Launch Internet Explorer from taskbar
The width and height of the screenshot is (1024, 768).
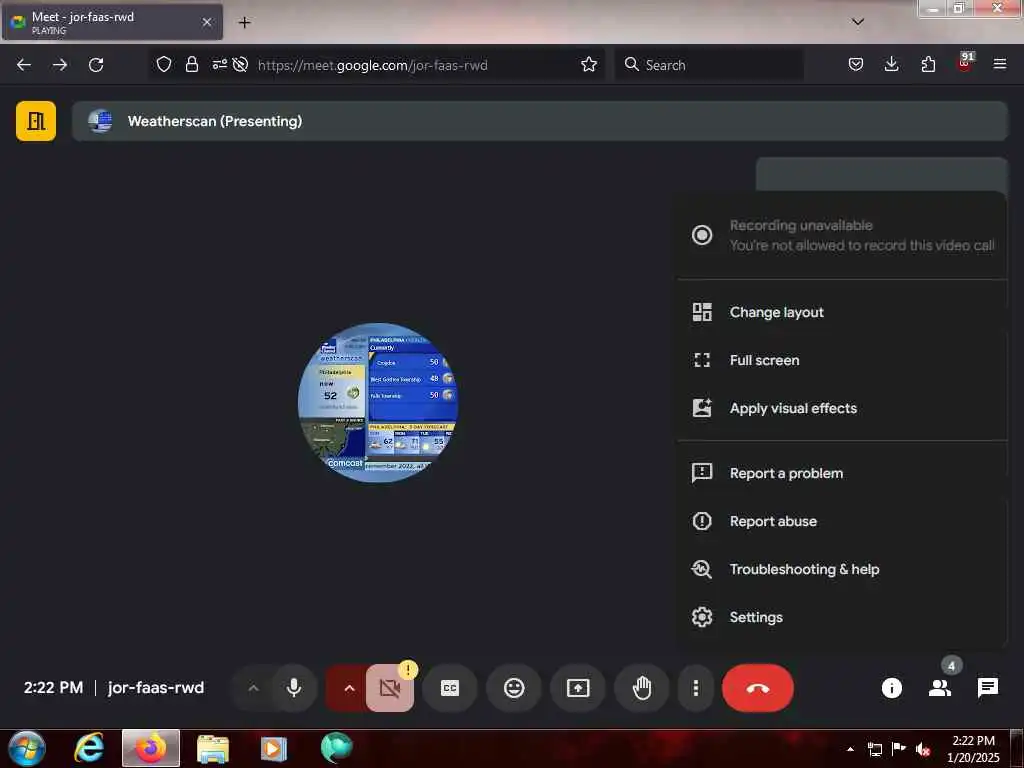tap(89, 748)
